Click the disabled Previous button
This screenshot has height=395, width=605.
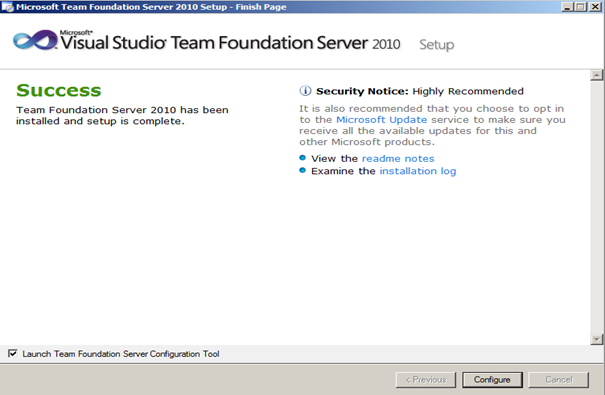[x=426, y=380]
